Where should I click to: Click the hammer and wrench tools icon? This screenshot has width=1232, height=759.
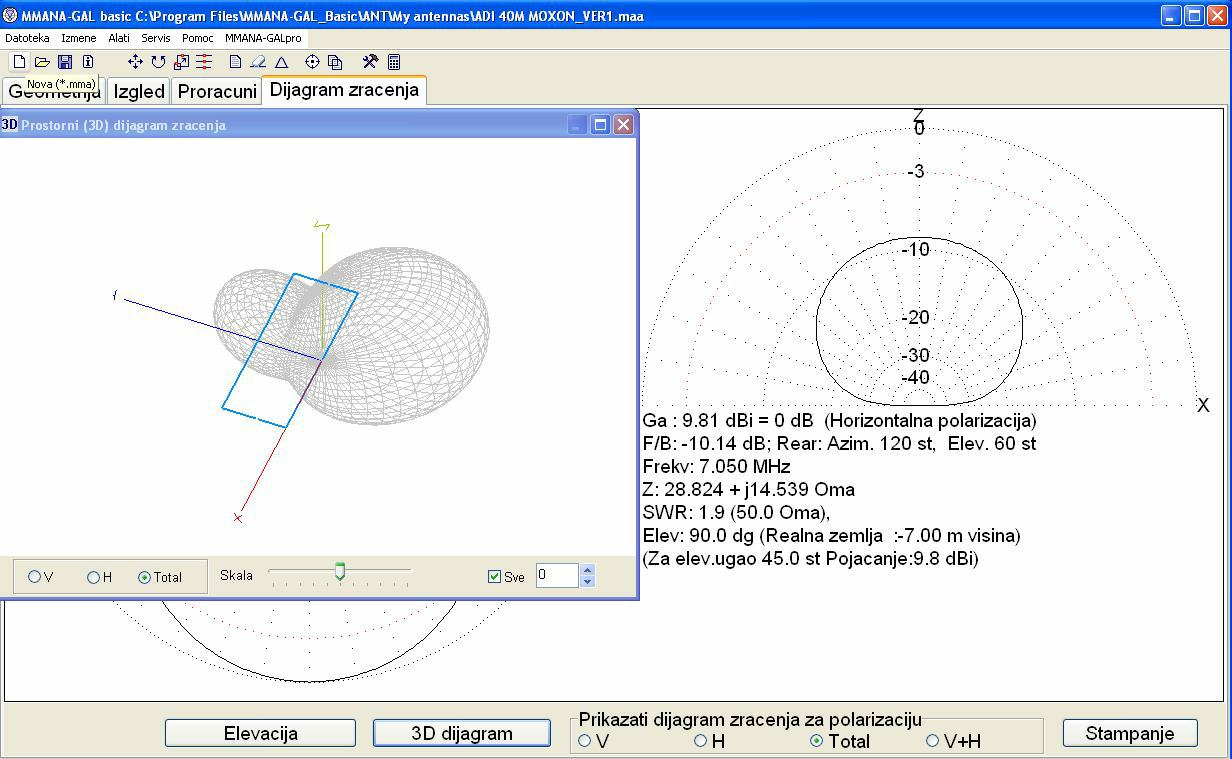point(370,62)
